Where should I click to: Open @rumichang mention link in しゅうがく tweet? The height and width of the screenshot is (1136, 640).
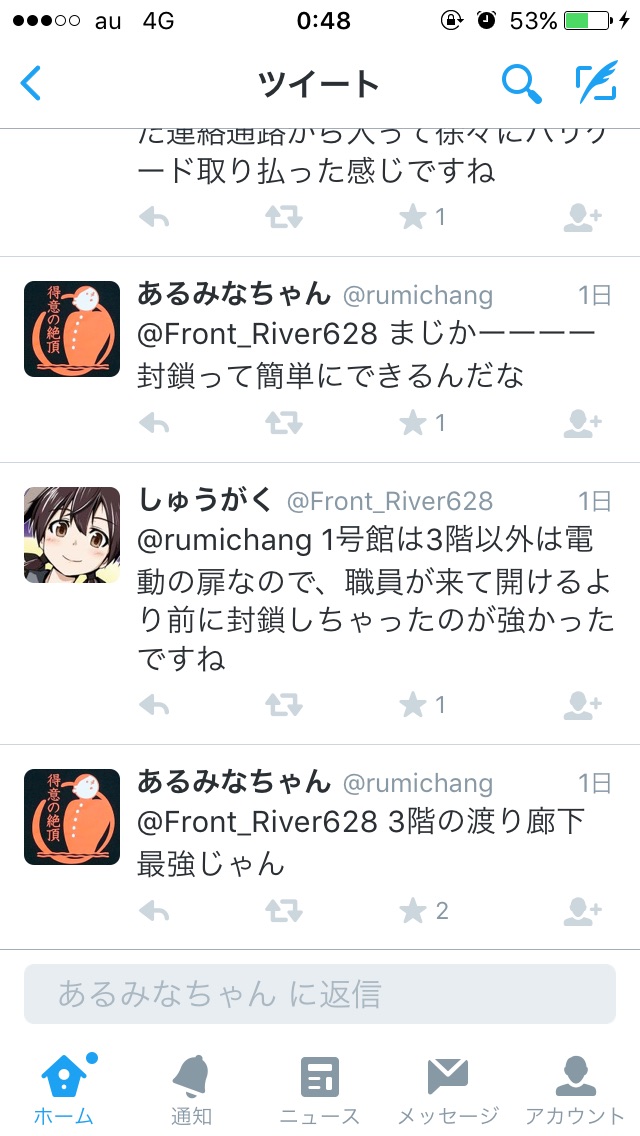tap(225, 540)
